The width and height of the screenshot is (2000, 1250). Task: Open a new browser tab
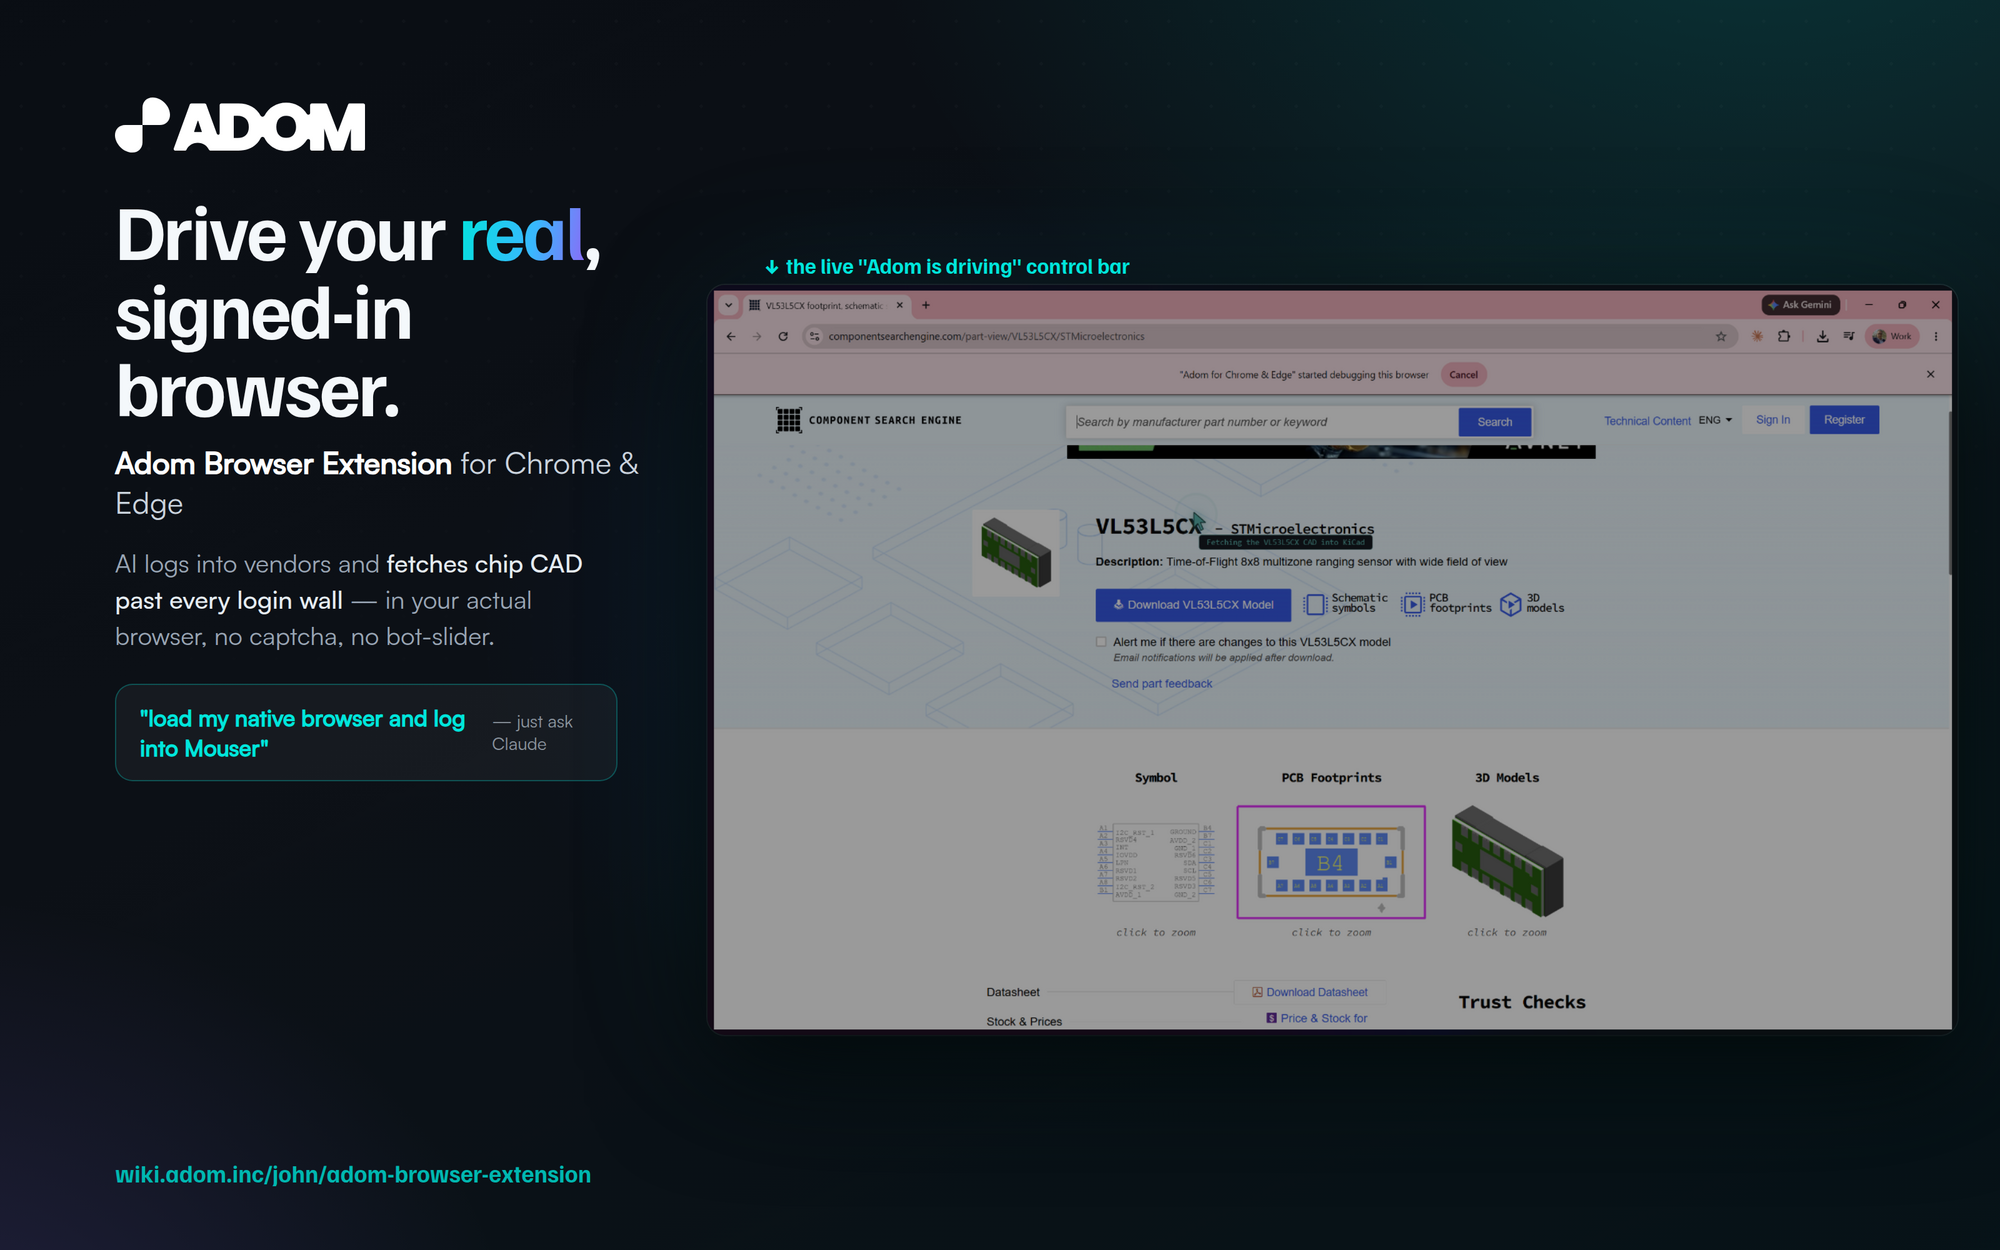click(x=926, y=305)
